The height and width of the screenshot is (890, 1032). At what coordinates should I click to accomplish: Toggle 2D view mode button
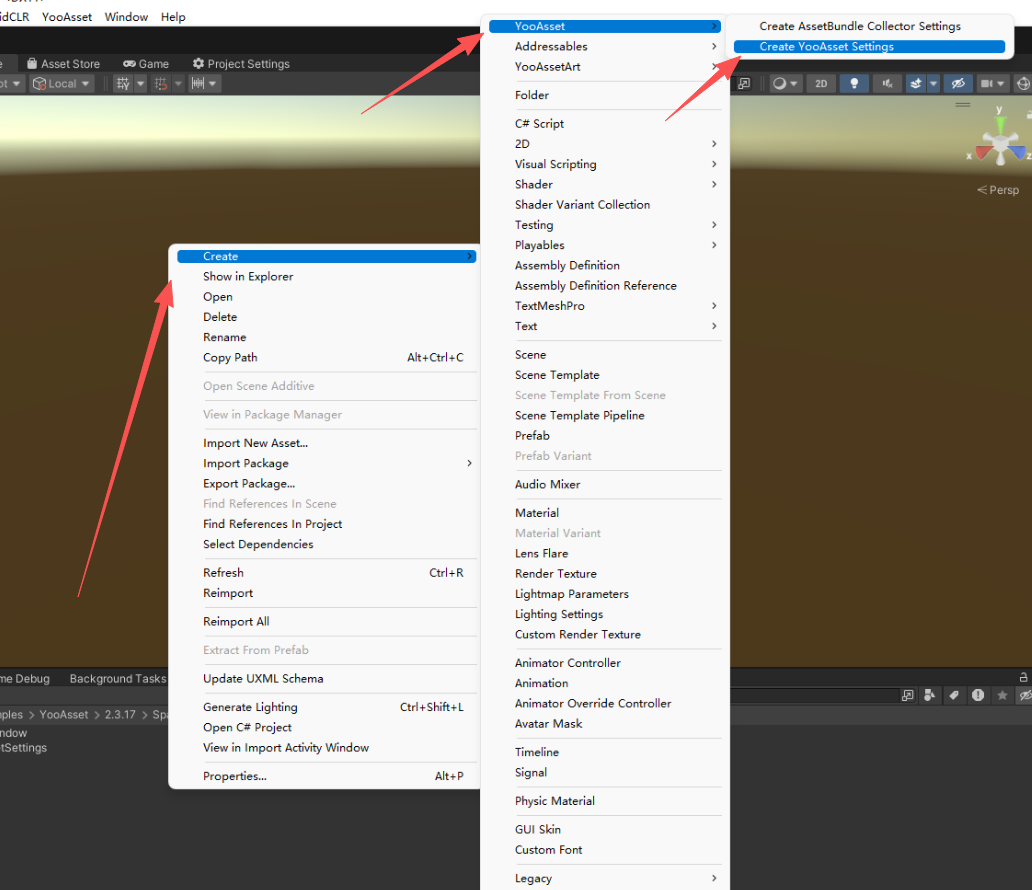[x=821, y=84]
